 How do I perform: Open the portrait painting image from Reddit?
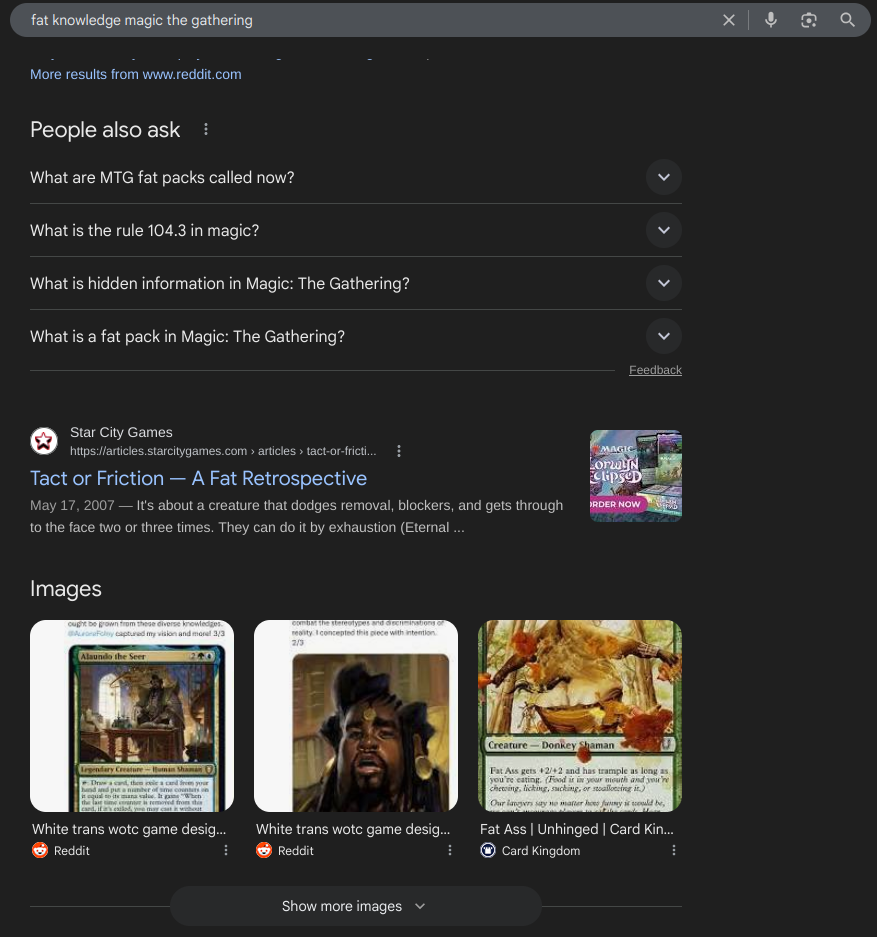pyautogui.click(x=356, y=716)
